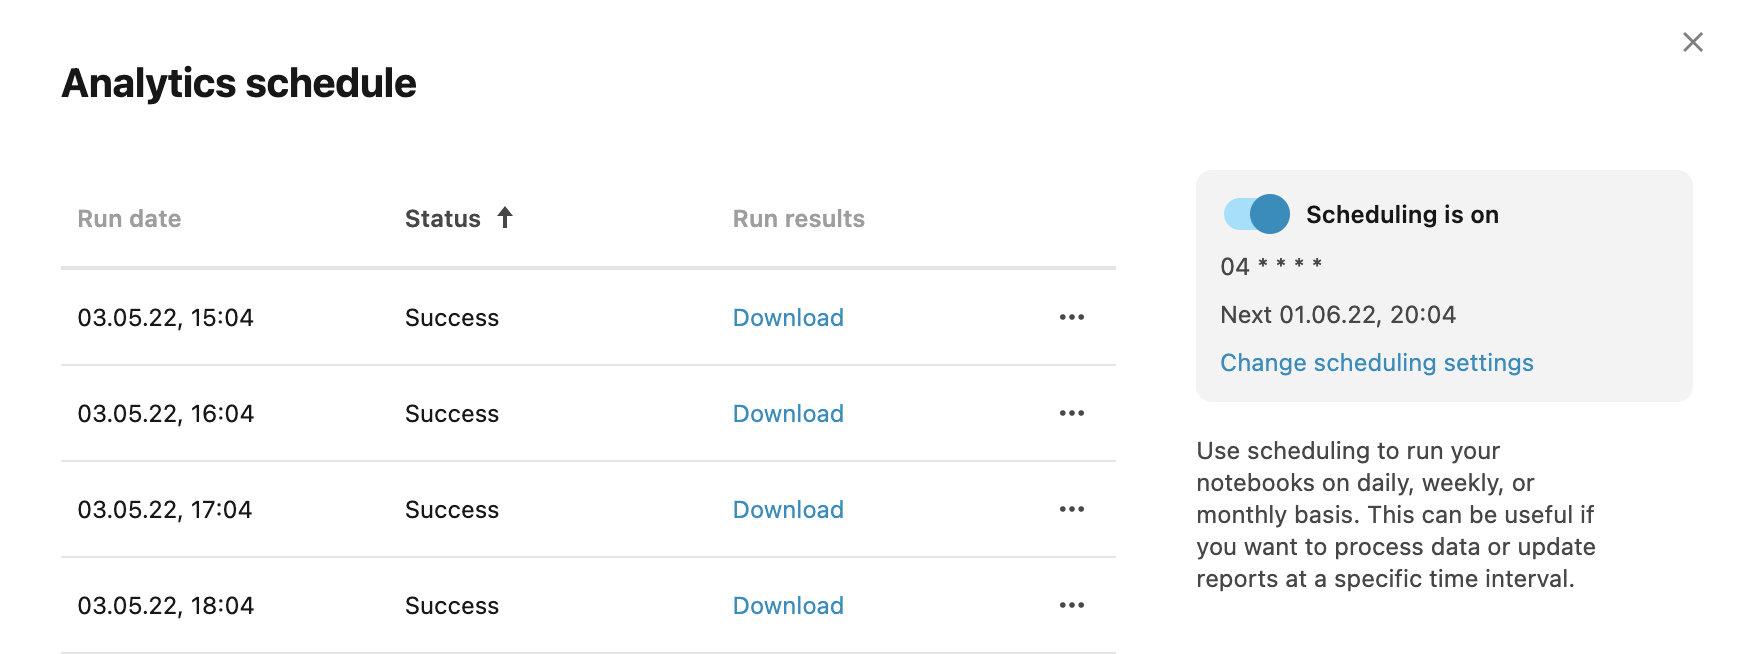Download results of the 18:04 run
The height and width of the screenshot is (654, 1750).
(x=788, y=606)
